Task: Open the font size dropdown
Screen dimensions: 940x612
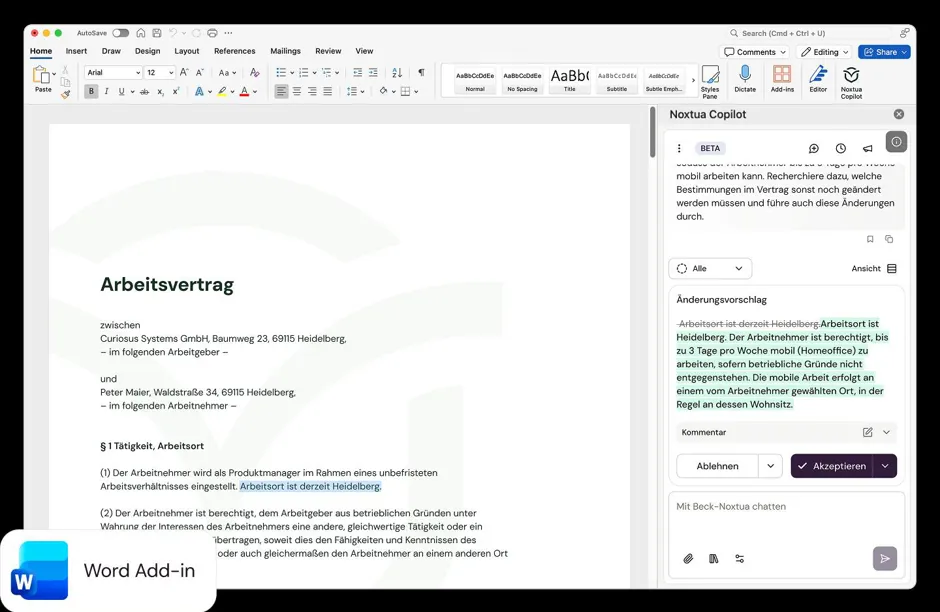Action: pyautogui.click(x=171, y=73)
